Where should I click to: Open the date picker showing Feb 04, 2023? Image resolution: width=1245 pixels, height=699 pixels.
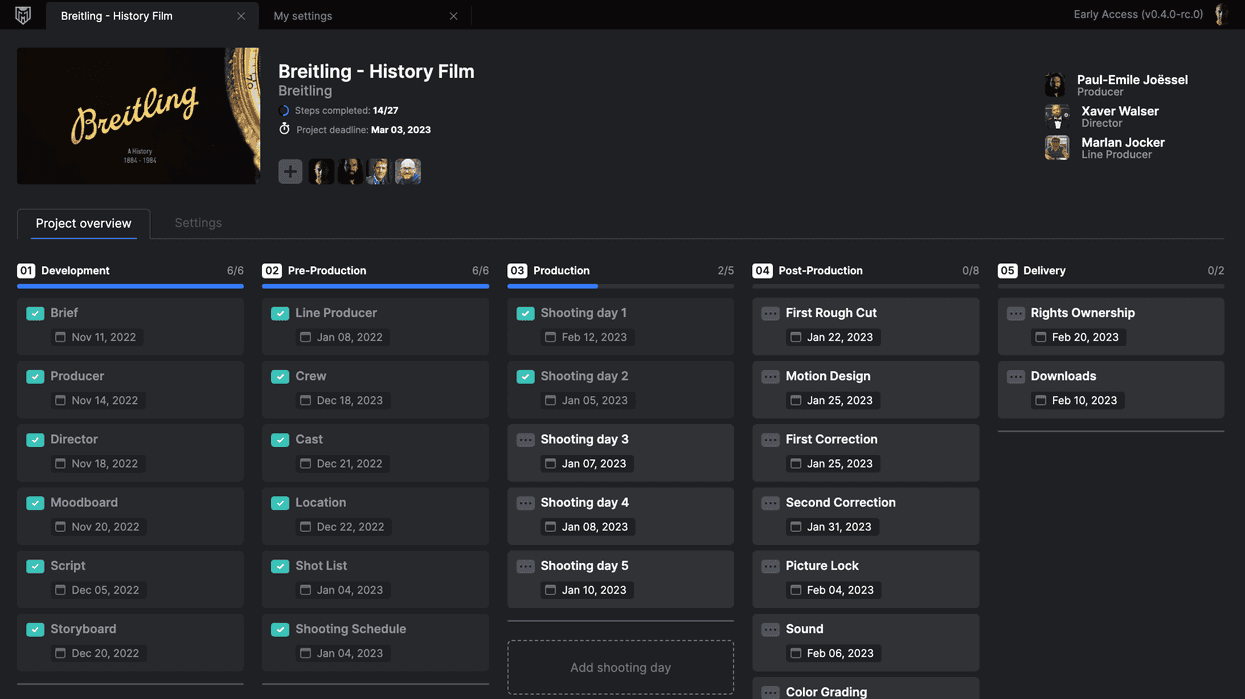(832, 590)
